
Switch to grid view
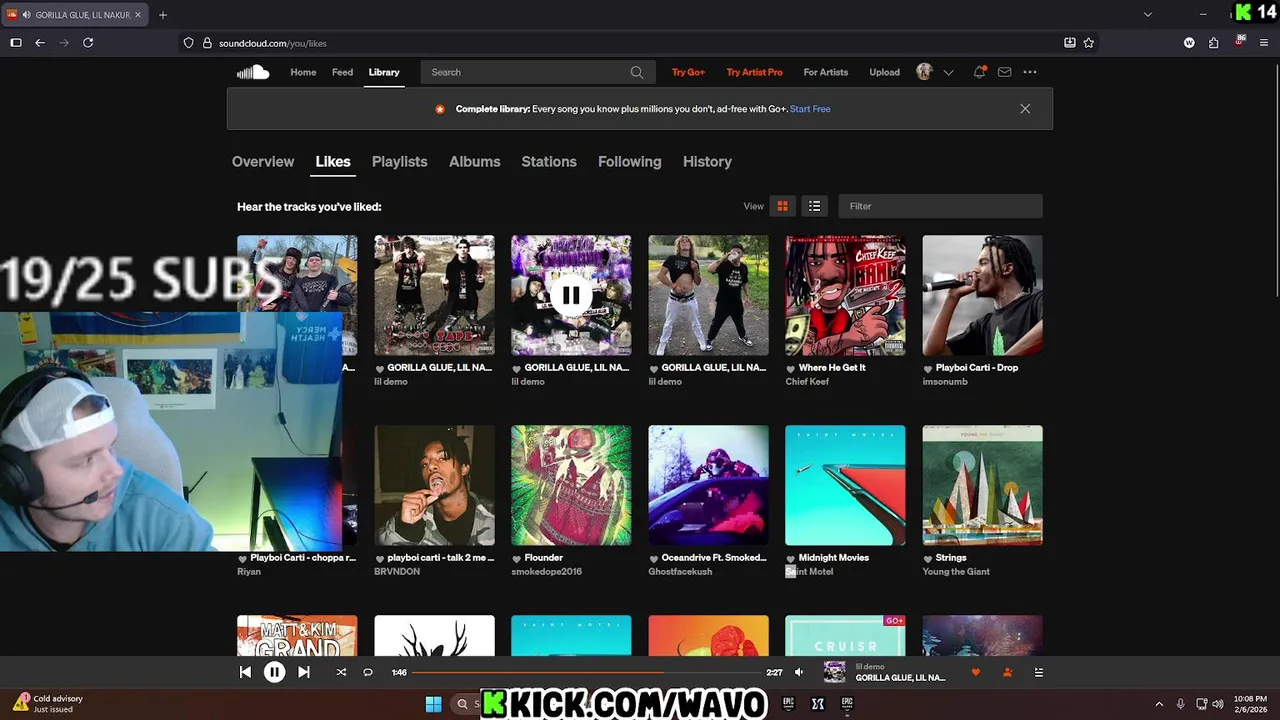pyautogui.click(x=783, y=206)
